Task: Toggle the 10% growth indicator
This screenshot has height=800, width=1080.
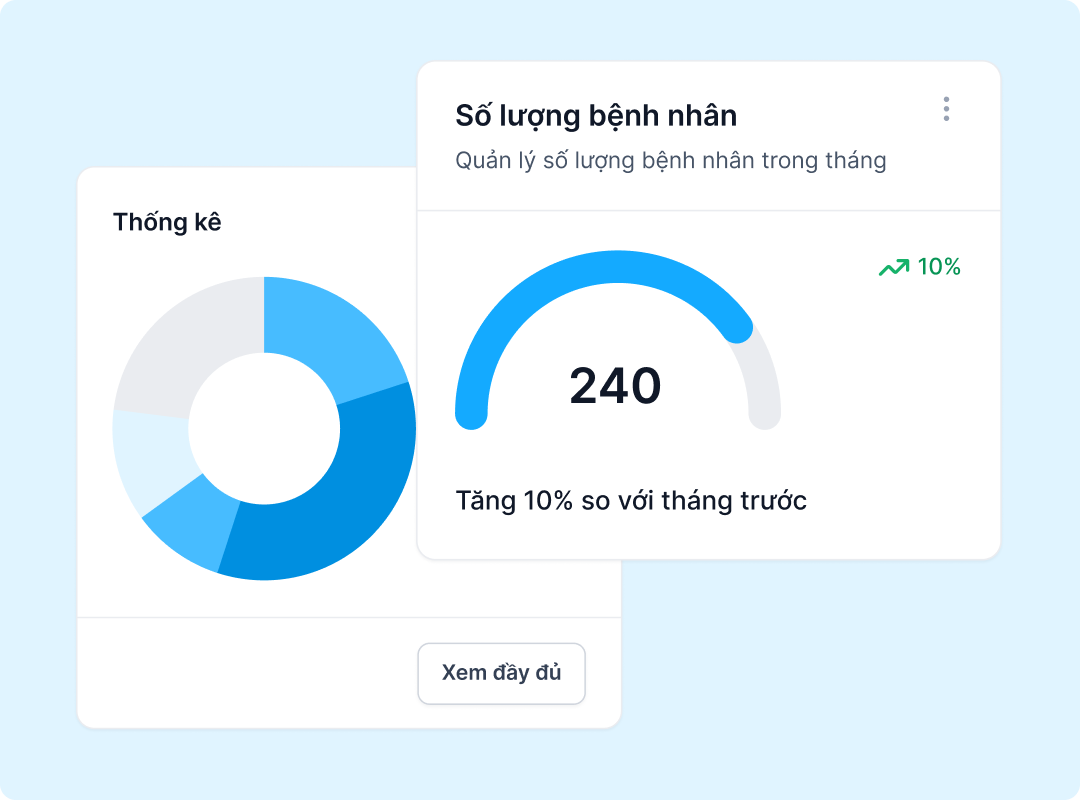Action: 939,267
